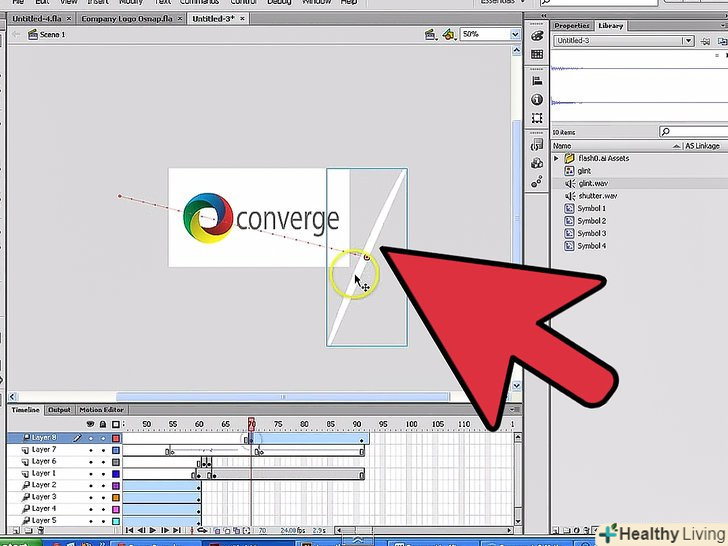Image resolution: width=728 pixels, height=546 pixels.
Task: Hide Layer 4 via its visibility dot
Action: coord(91,509)
